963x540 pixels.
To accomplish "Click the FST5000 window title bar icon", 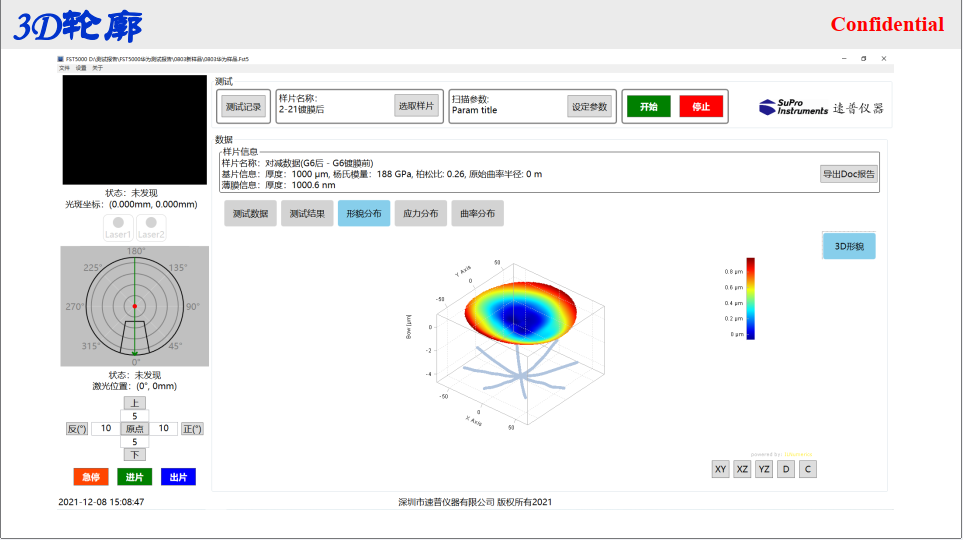I will 61,59.
